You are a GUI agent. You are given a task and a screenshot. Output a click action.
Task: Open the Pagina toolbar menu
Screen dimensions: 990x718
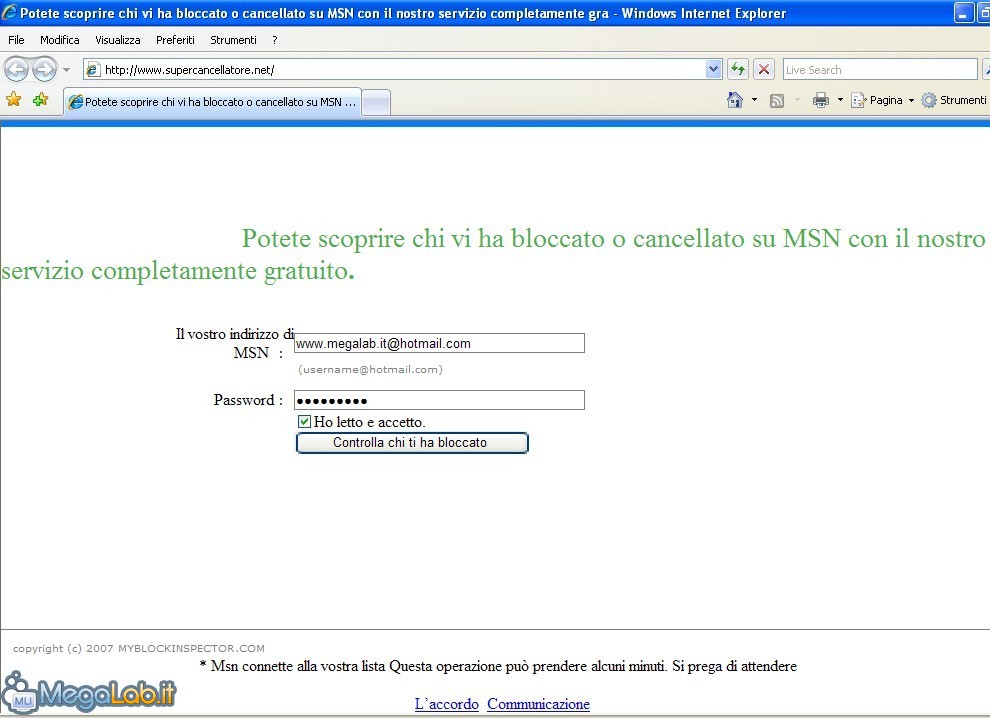pyautogui.click(x=883, y=100)
